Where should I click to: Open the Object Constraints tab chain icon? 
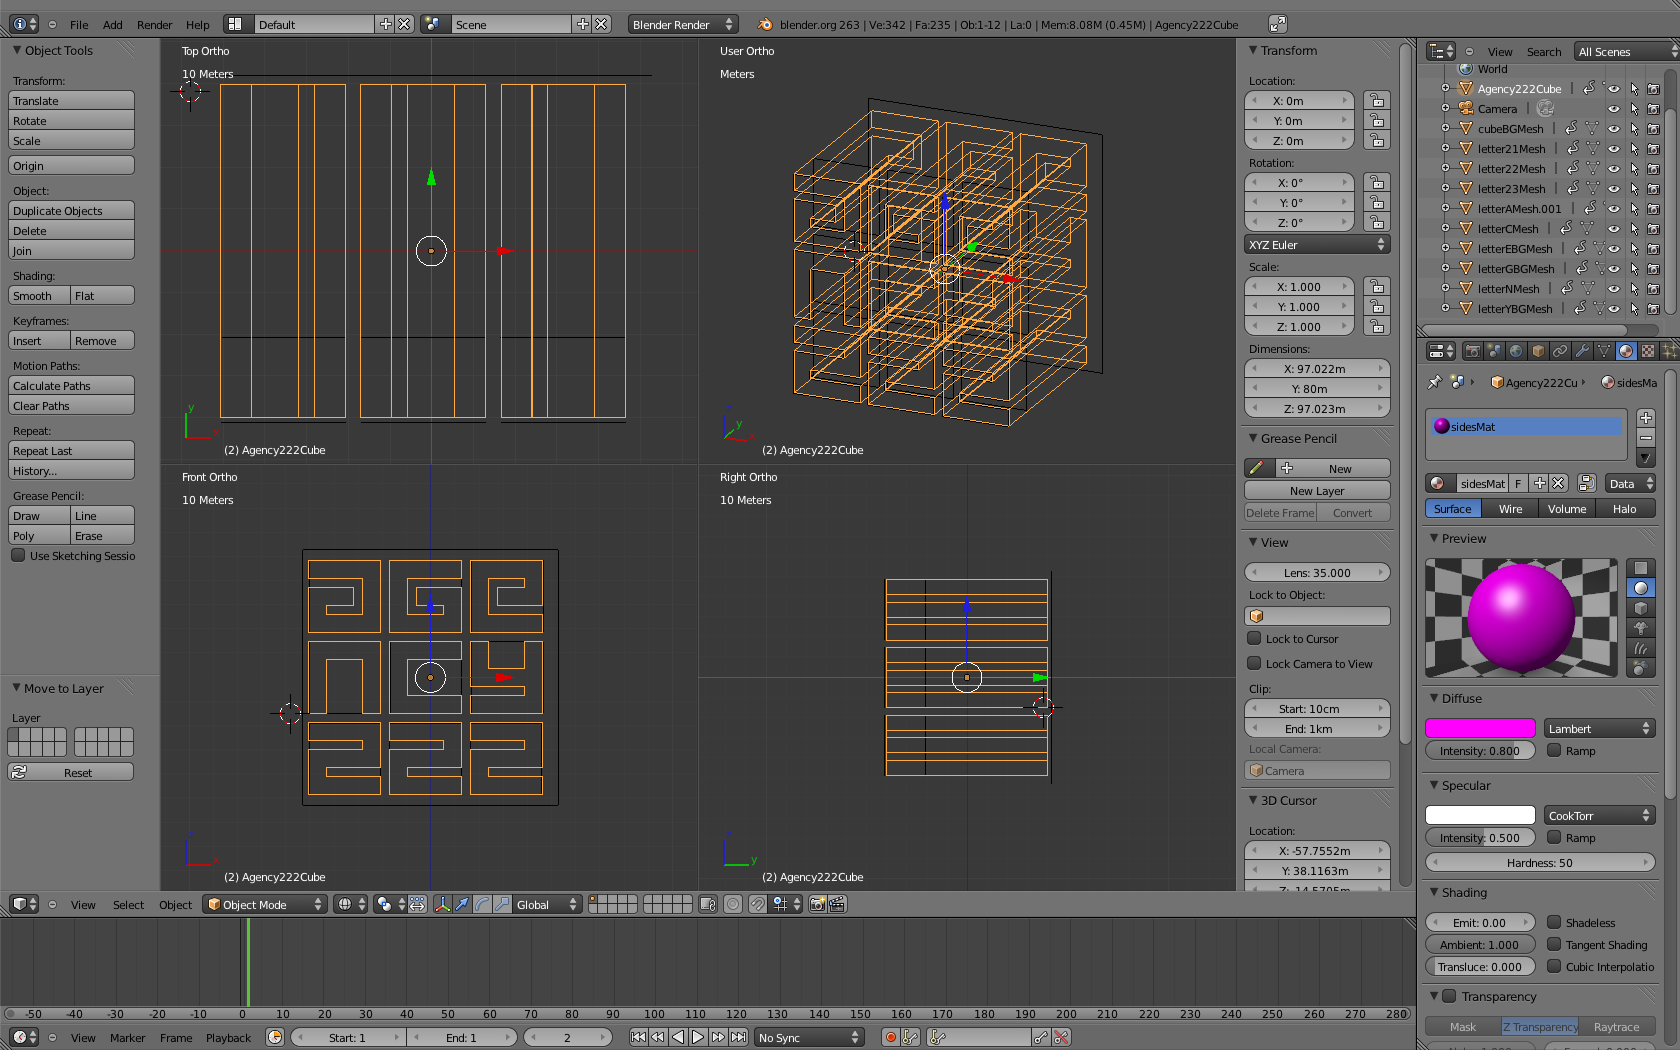coord(1560,351)
